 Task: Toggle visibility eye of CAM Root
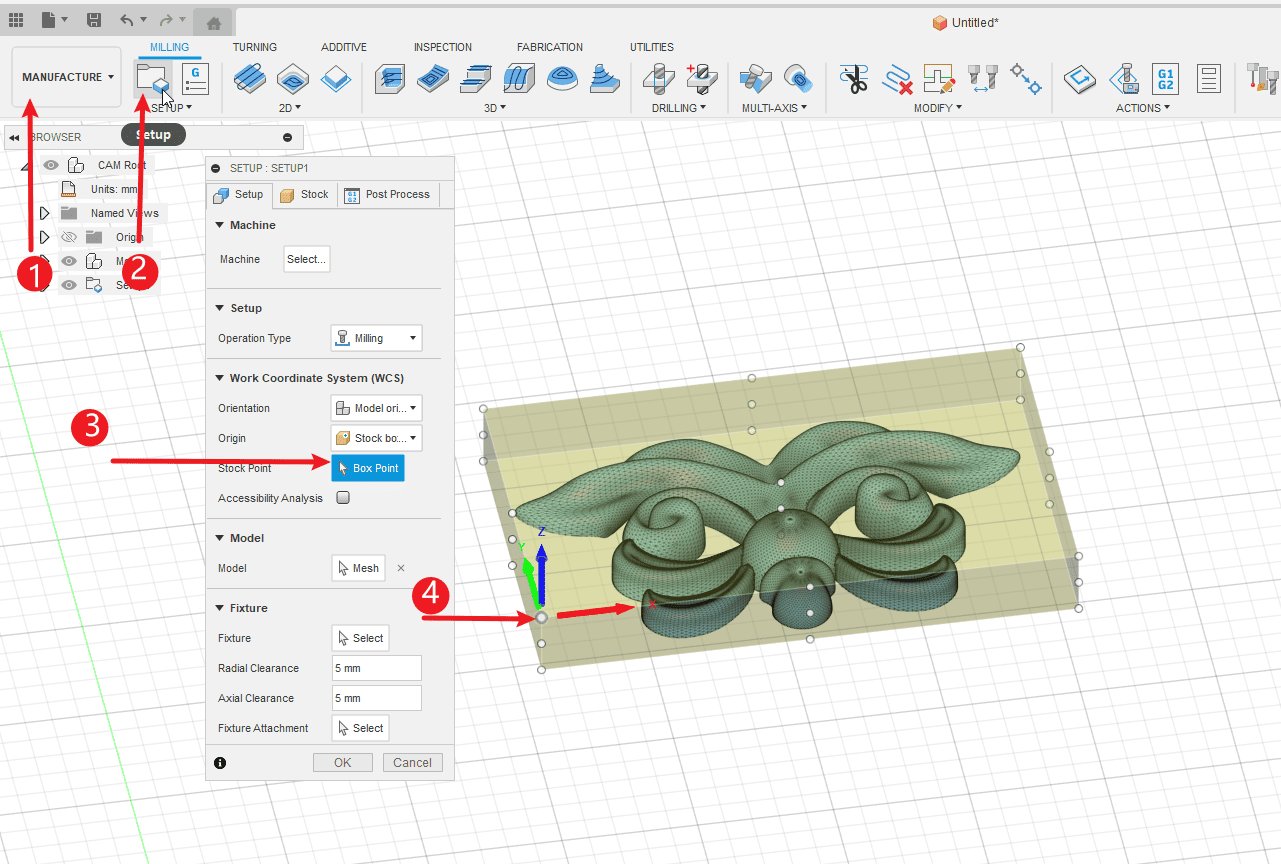coord(51,165)
